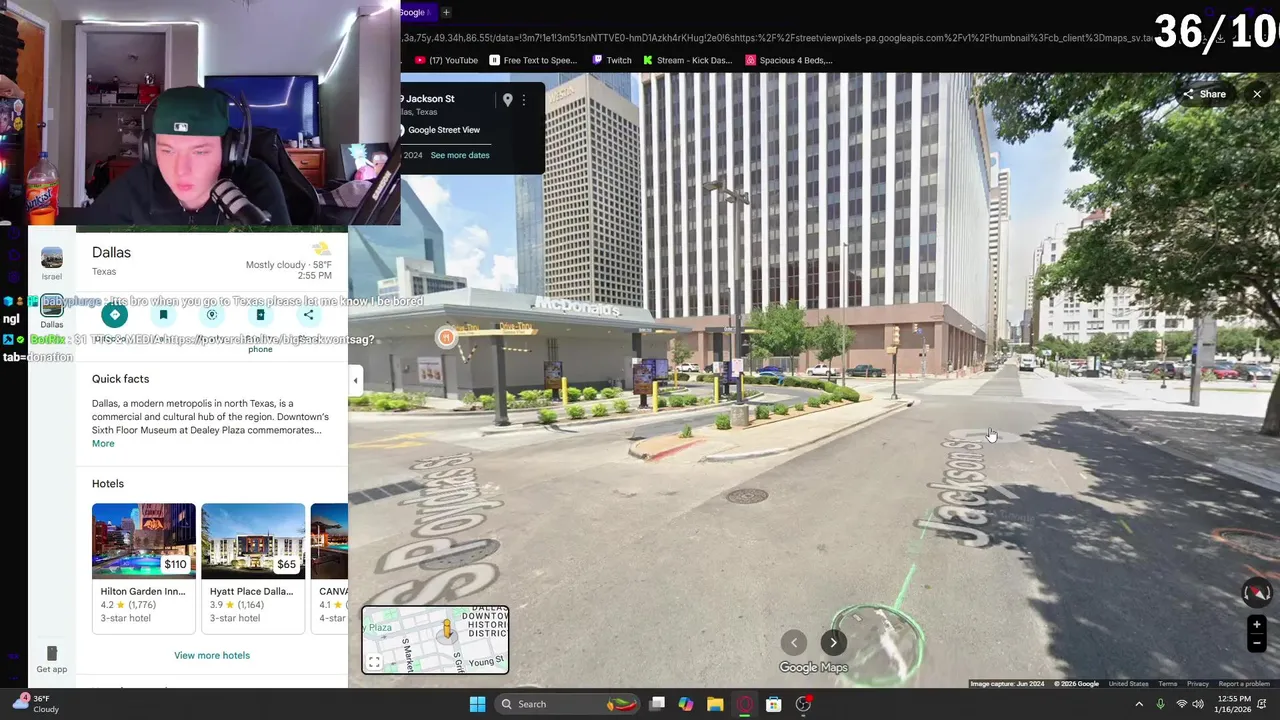Screen dimensions: 1280x720
Task: Open the Windows Start menu
Action: tap(477, 704)
